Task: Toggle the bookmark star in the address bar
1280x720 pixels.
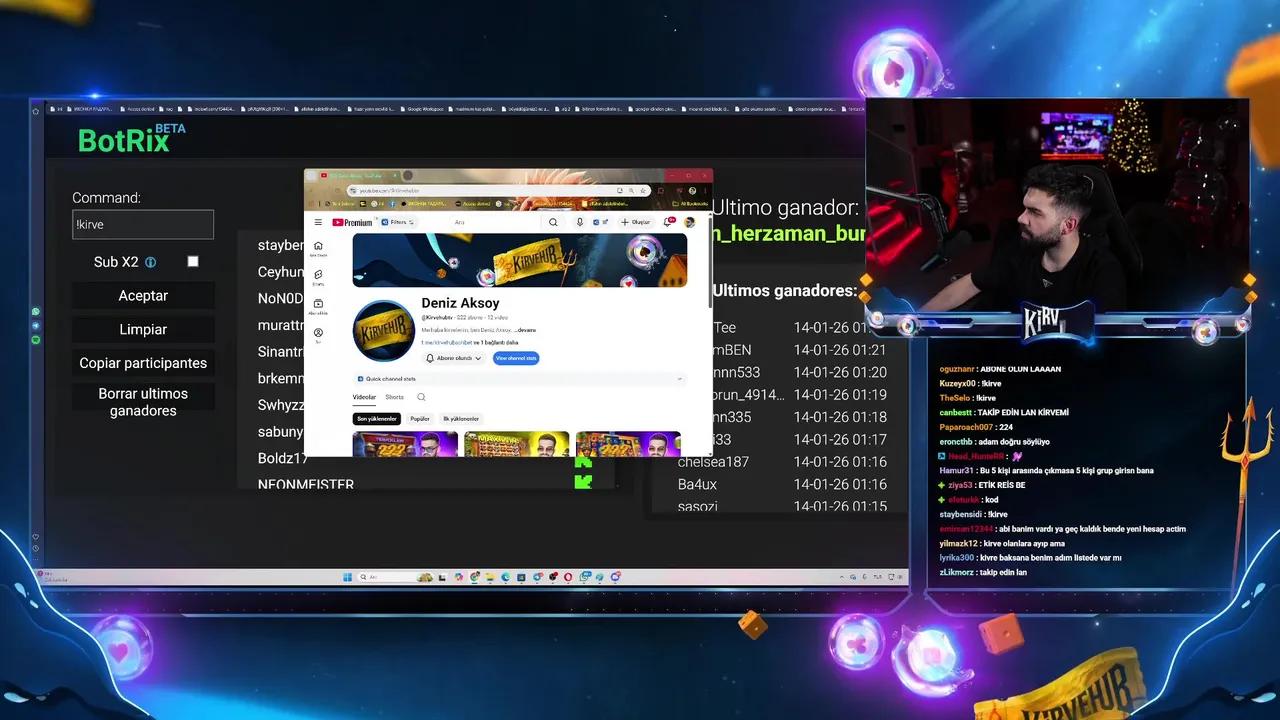Action: tap(641, 191)
